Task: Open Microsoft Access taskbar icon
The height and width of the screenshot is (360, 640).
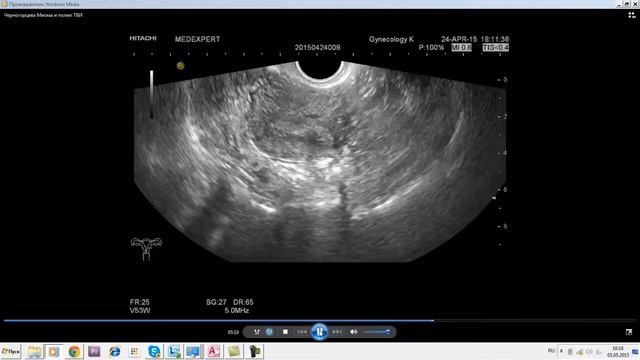Action: (x=214, y=351)
